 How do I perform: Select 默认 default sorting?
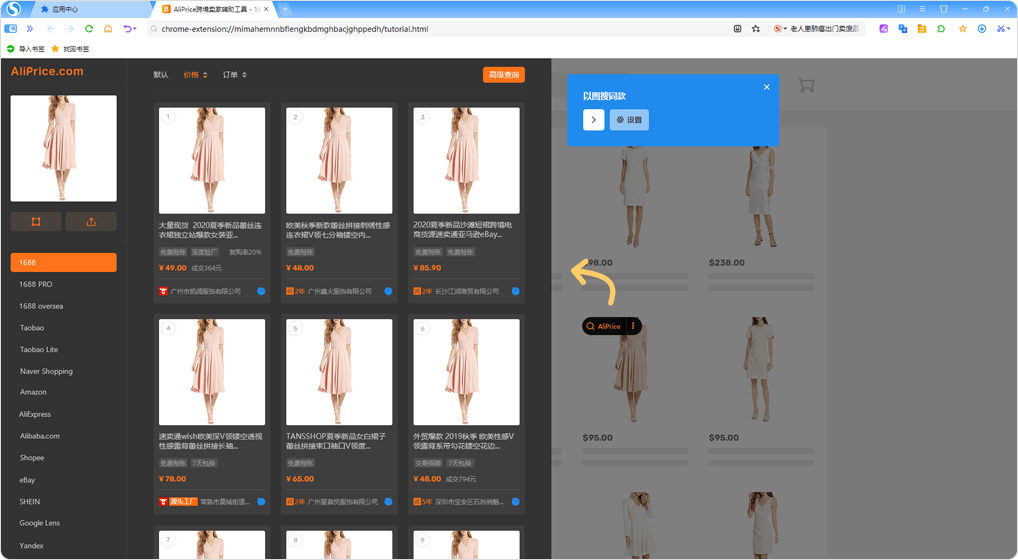161,75
